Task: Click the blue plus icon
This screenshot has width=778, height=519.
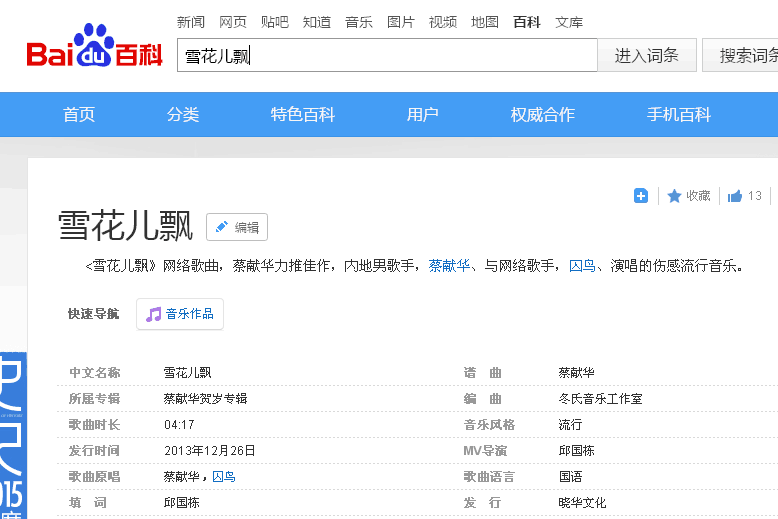Action: point(641,196)
